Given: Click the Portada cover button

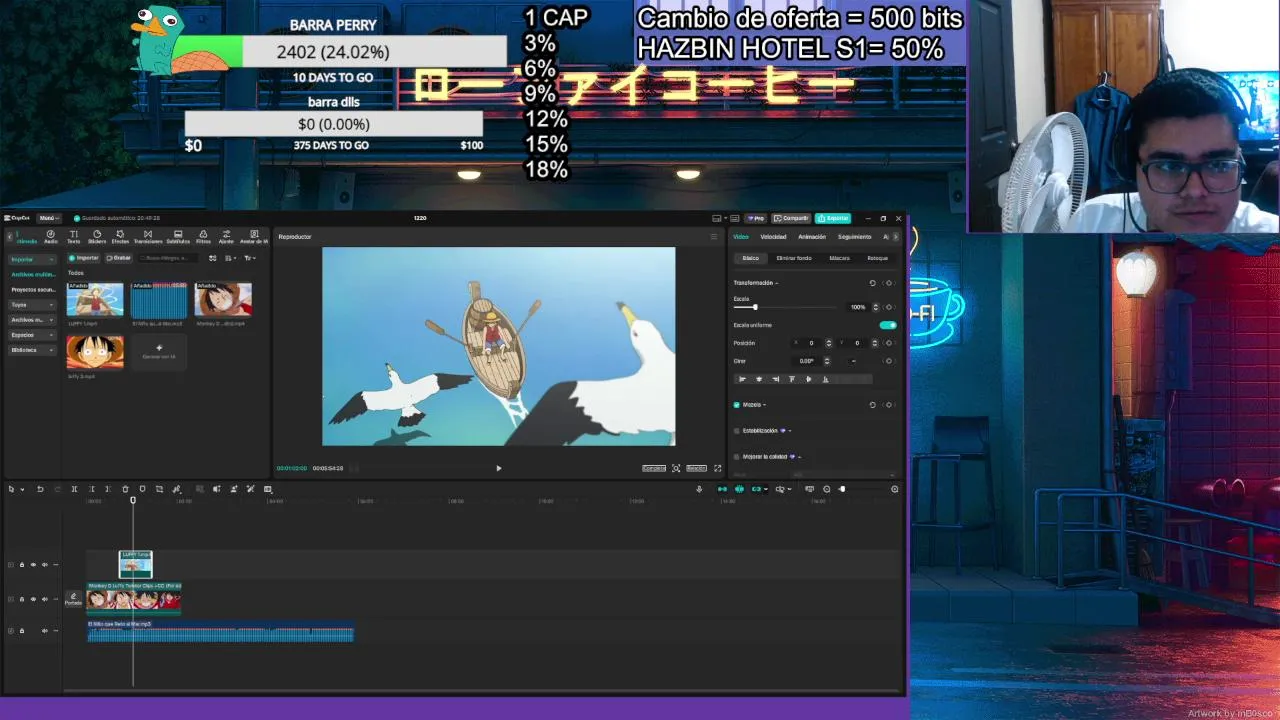Looking at the screenshot, I should [73, 599].
